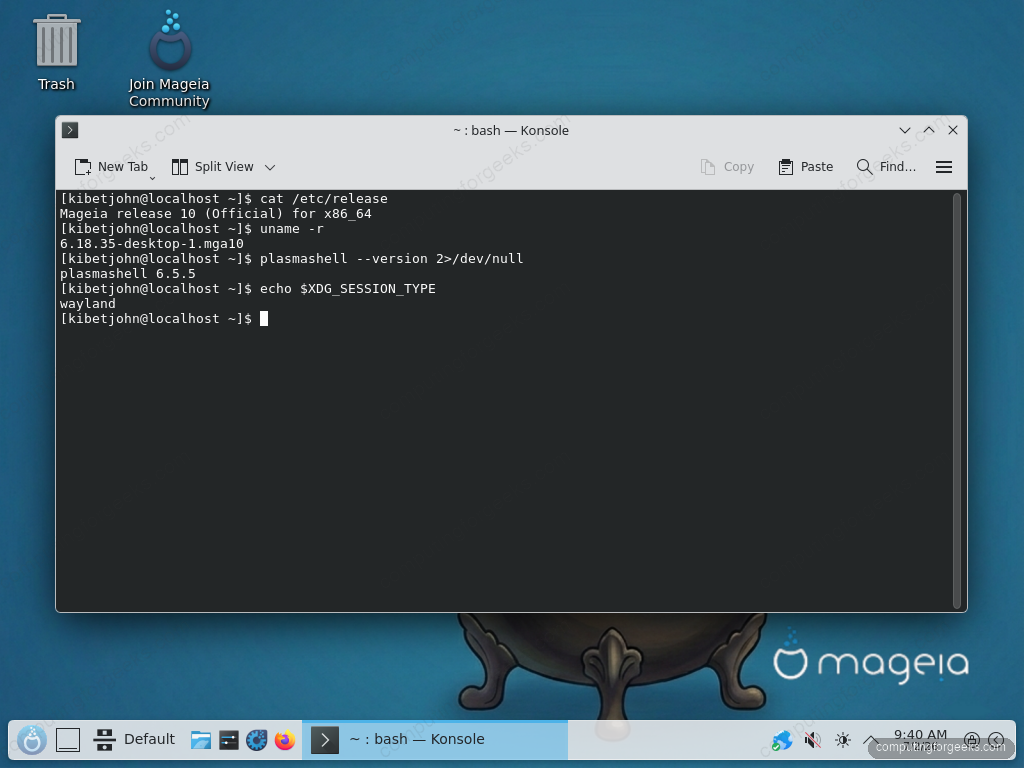1024x768 pixels.
Task: Open the Trash desktop icon
Action: click(x=56, y=54)
